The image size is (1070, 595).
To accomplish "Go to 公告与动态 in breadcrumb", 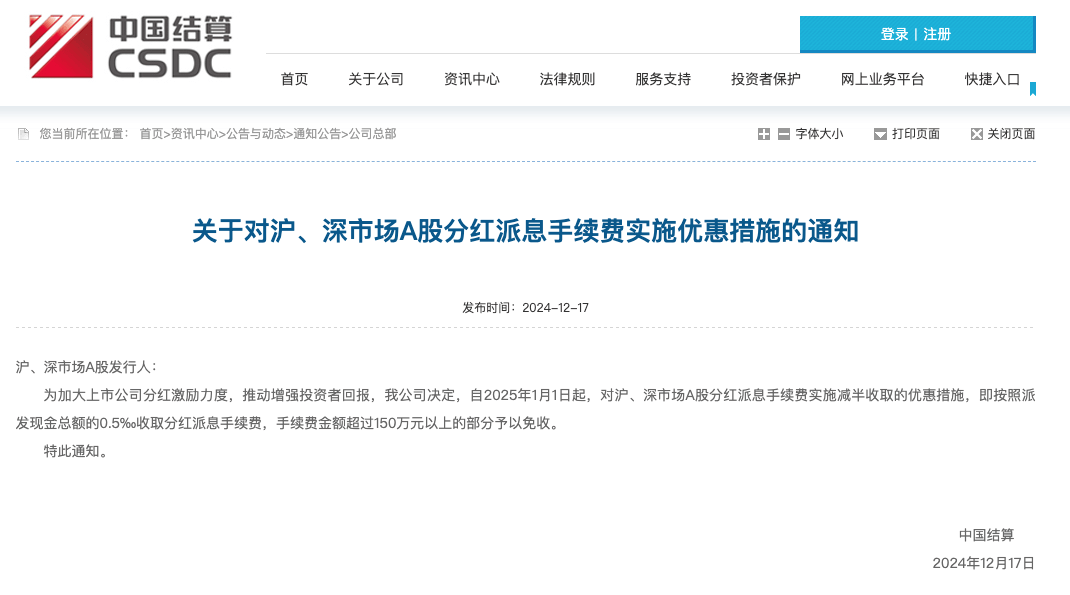I will [256, 134].
